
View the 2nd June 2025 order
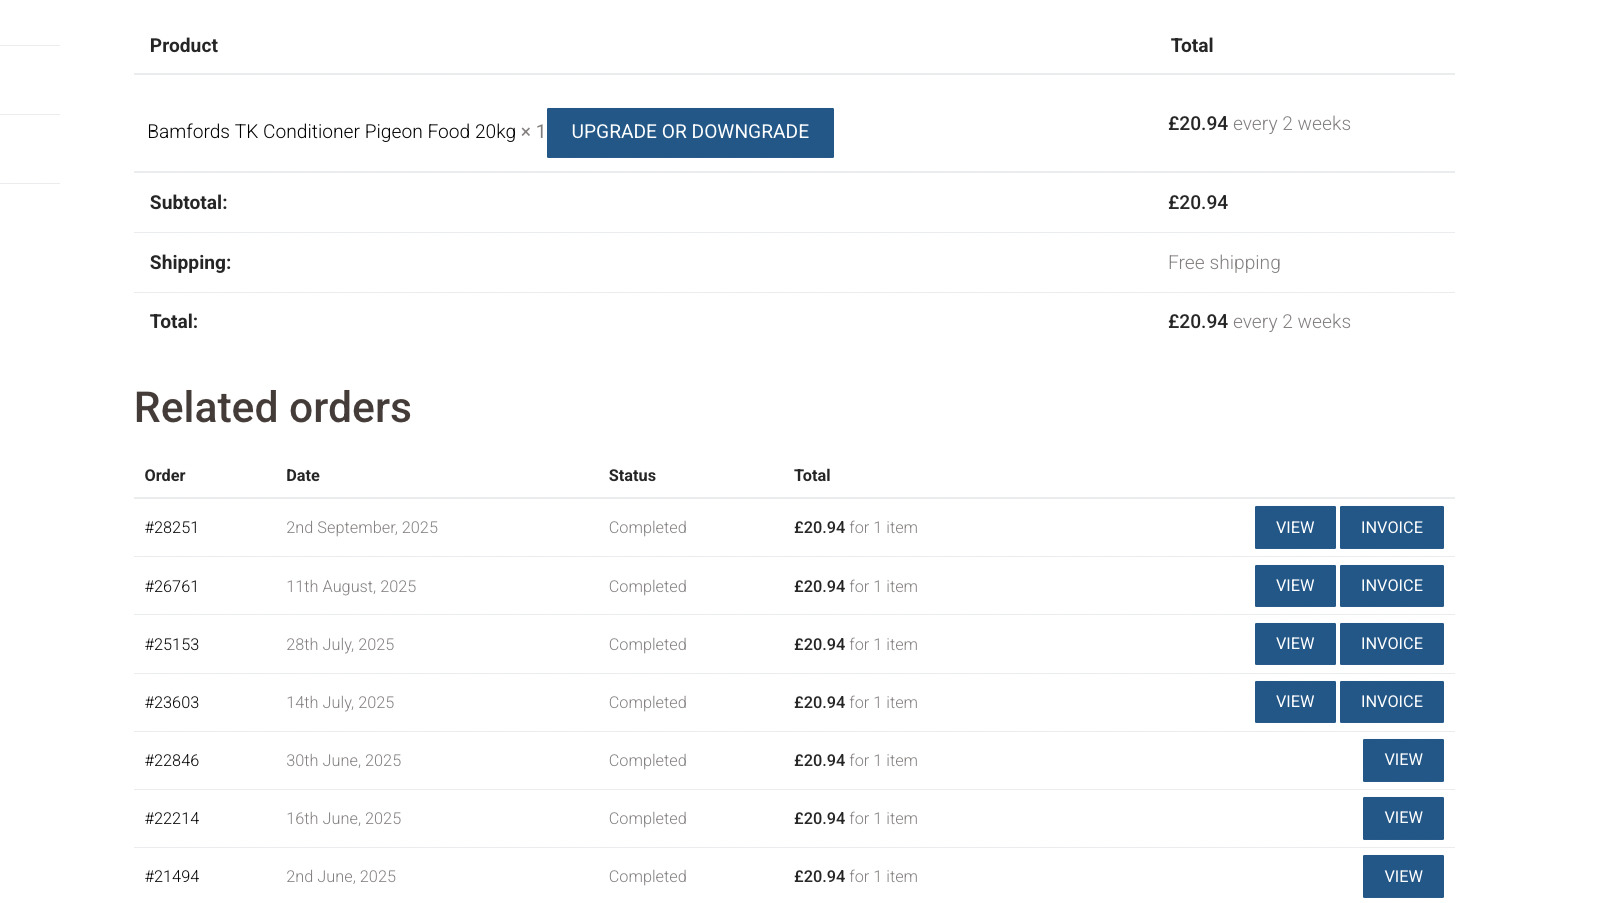[1402, 875]
